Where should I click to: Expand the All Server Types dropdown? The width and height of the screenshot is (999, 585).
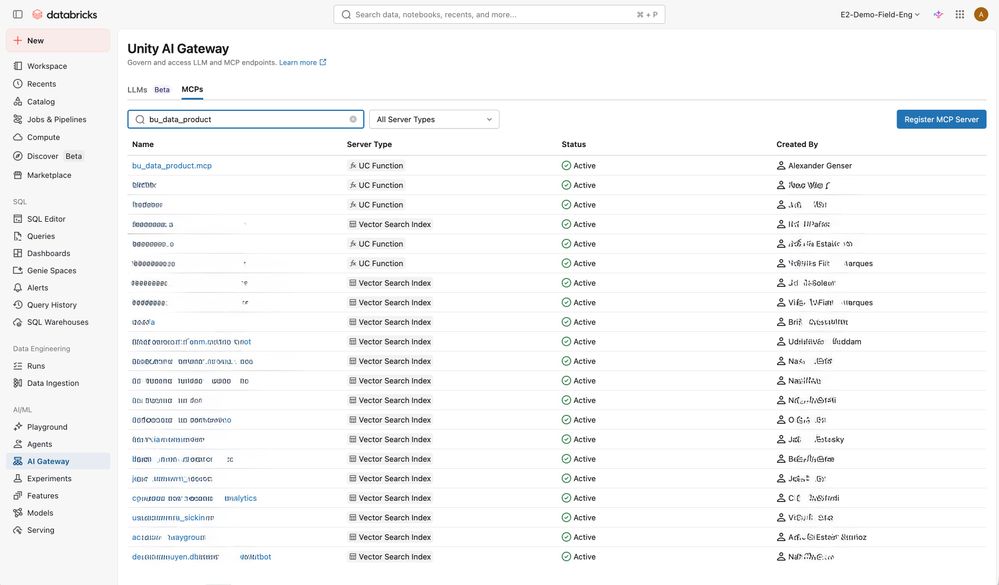tap(434, 120)
